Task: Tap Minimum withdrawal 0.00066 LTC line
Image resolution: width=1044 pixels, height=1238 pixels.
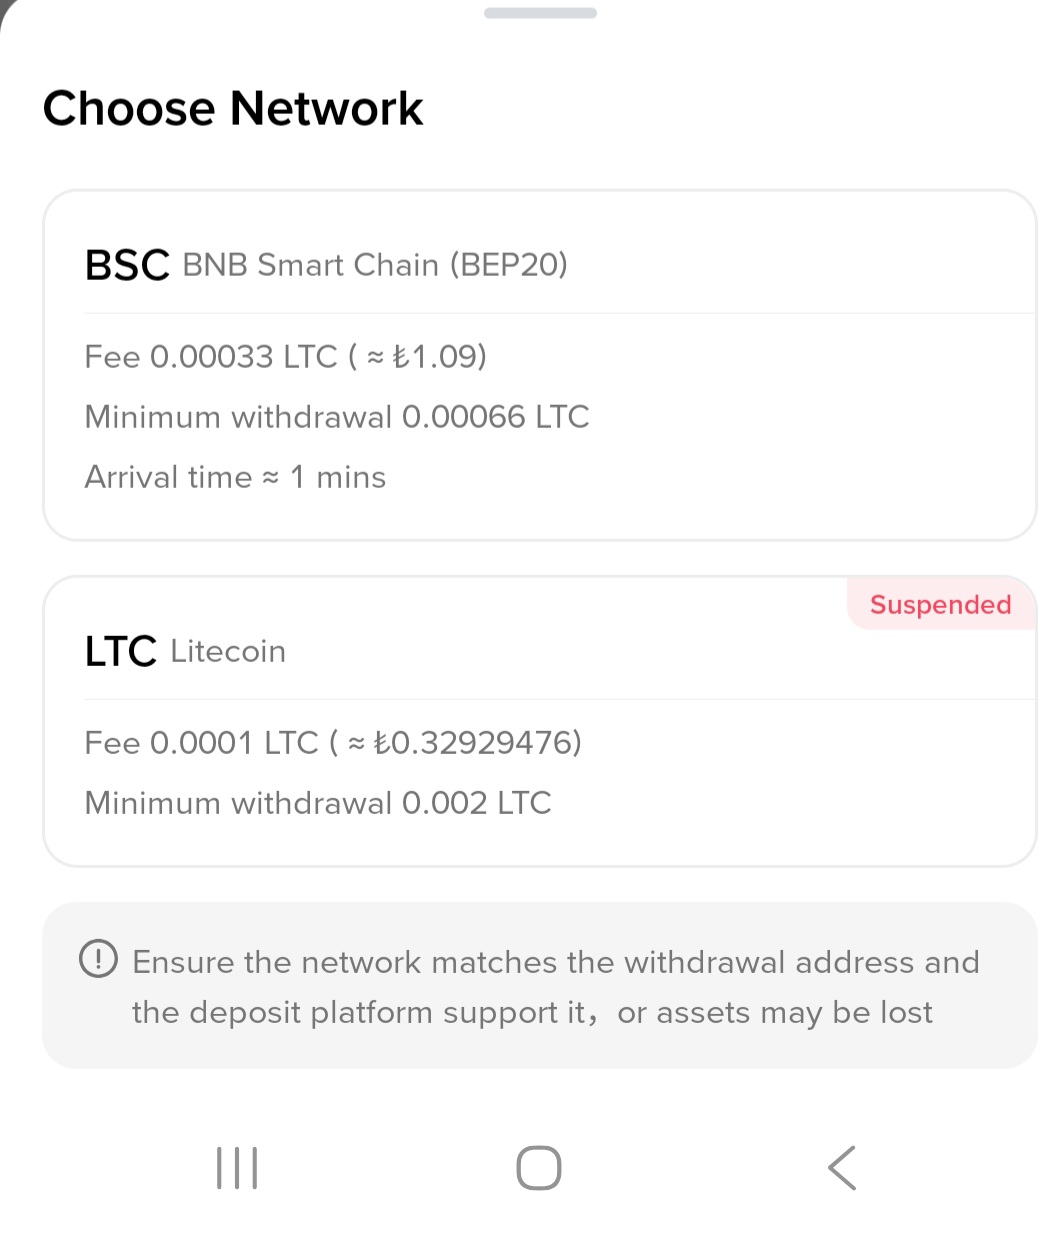Action: click(337, 416)
